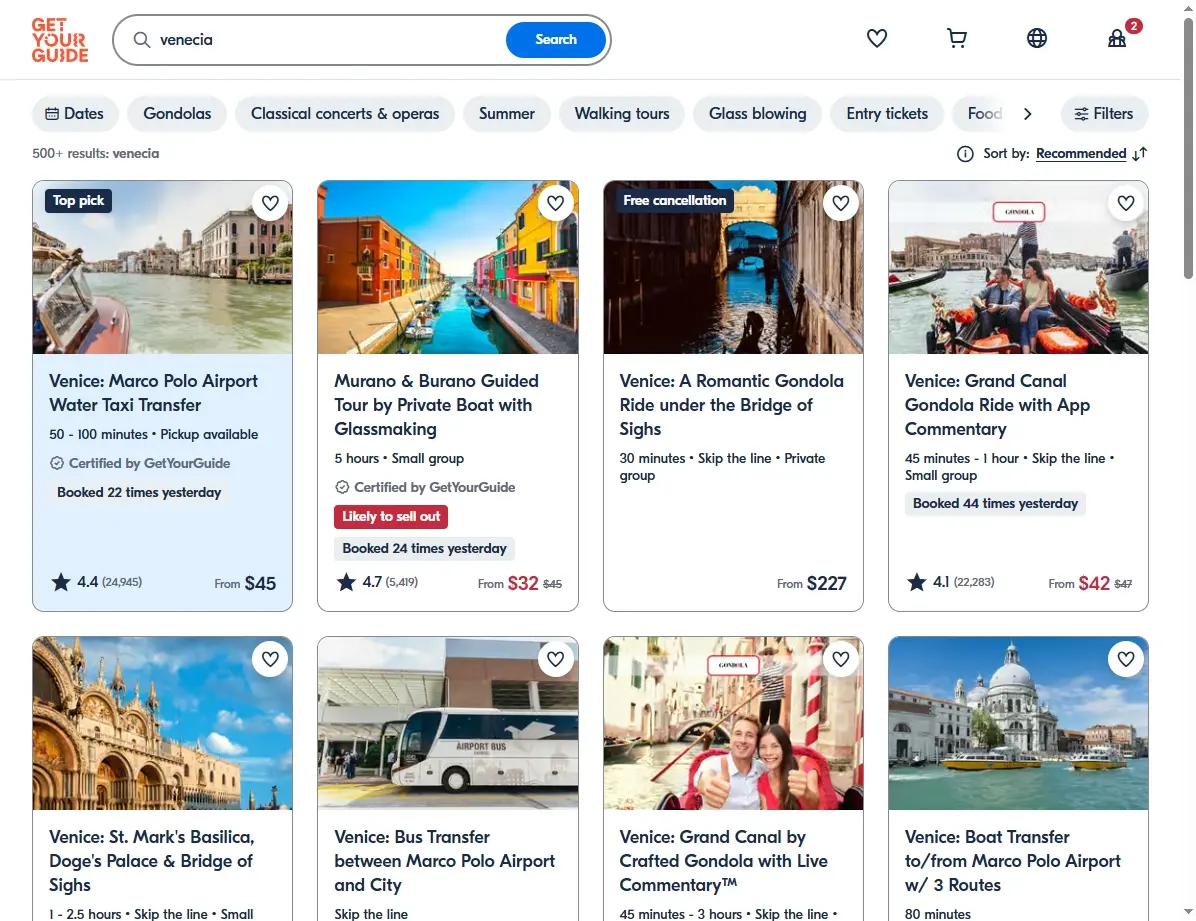Select the Food filter chip
Viewport: 1196px width, 921px height.
tap(984, 114)
